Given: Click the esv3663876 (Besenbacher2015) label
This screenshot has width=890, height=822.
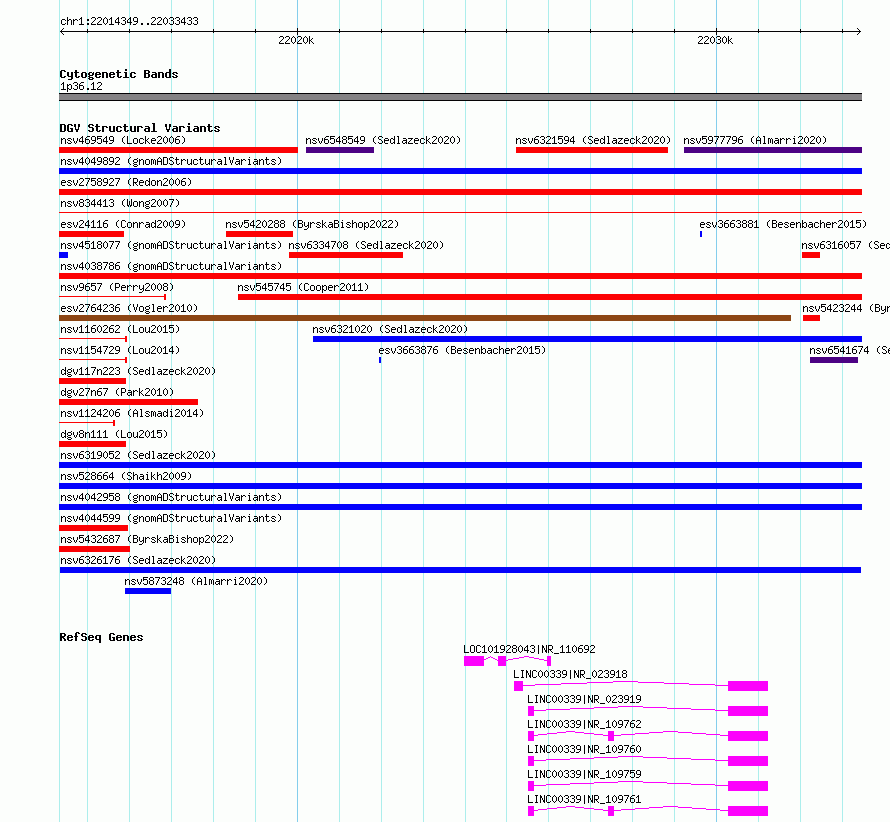Looking at the screenshot, I should coord(462,350).
